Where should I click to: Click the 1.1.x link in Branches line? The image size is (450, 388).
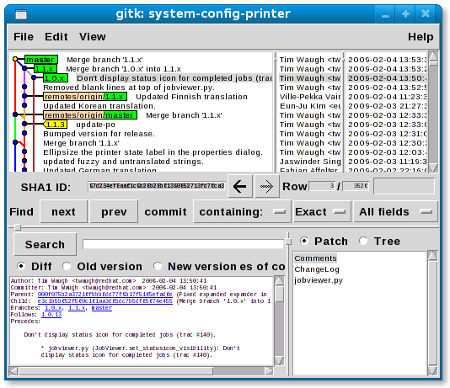[x=77, y=308]
